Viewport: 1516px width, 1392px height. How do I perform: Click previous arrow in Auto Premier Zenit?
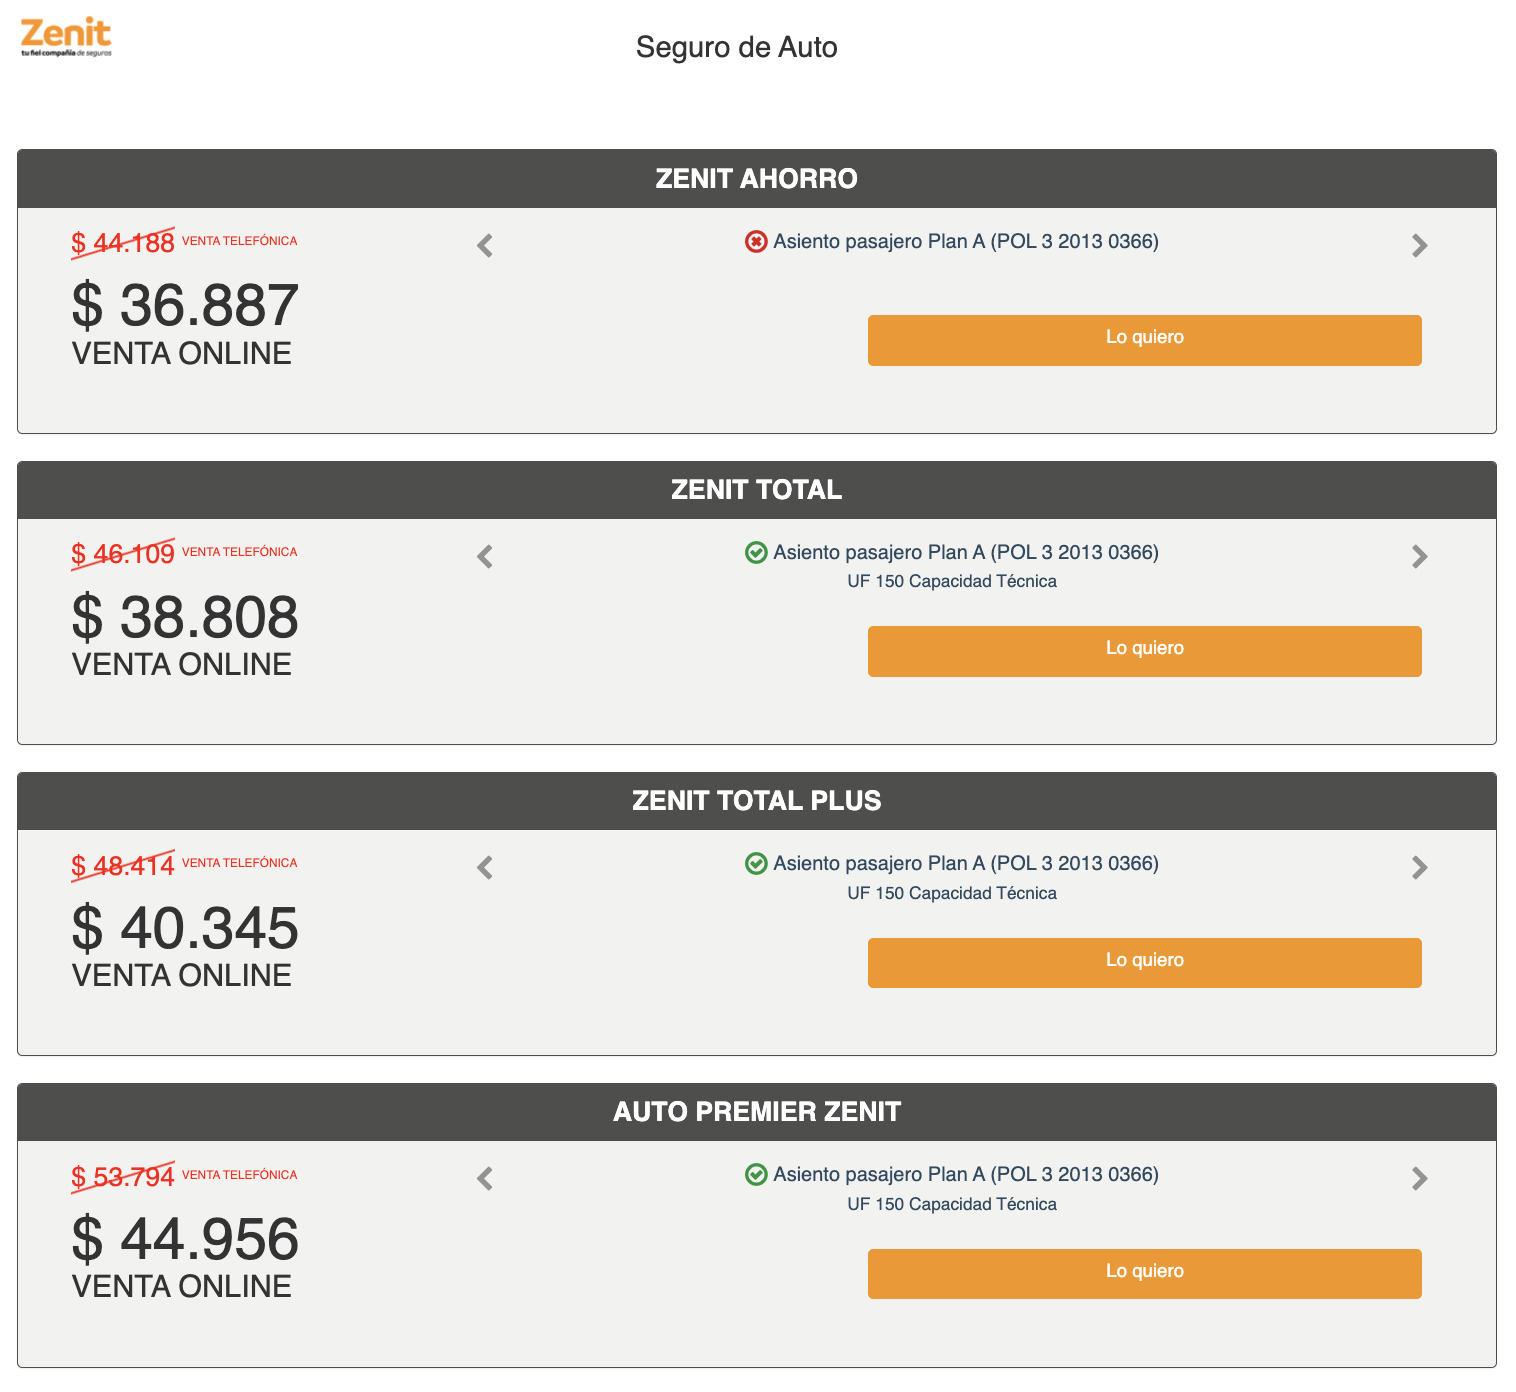(x=485, y=1178)
